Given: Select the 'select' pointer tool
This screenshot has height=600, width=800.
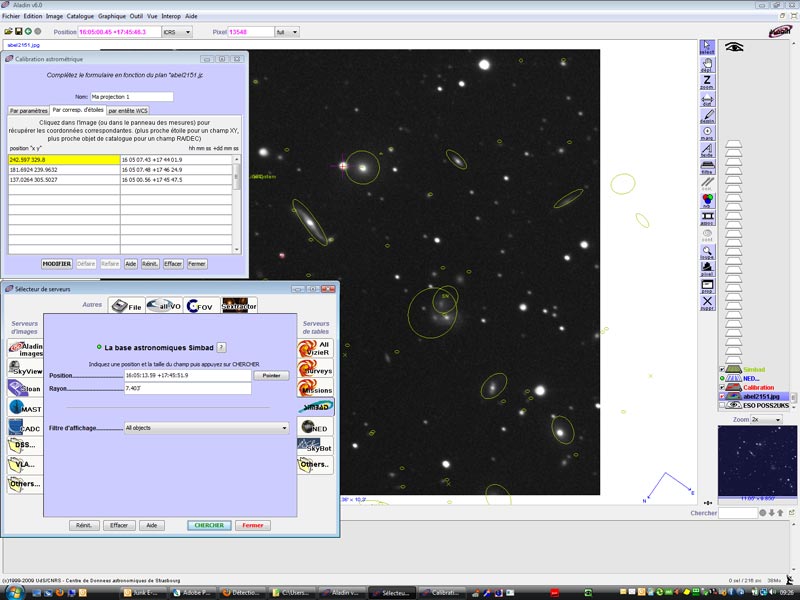Looking at the screenshot, I should click(x=707, y=47).
